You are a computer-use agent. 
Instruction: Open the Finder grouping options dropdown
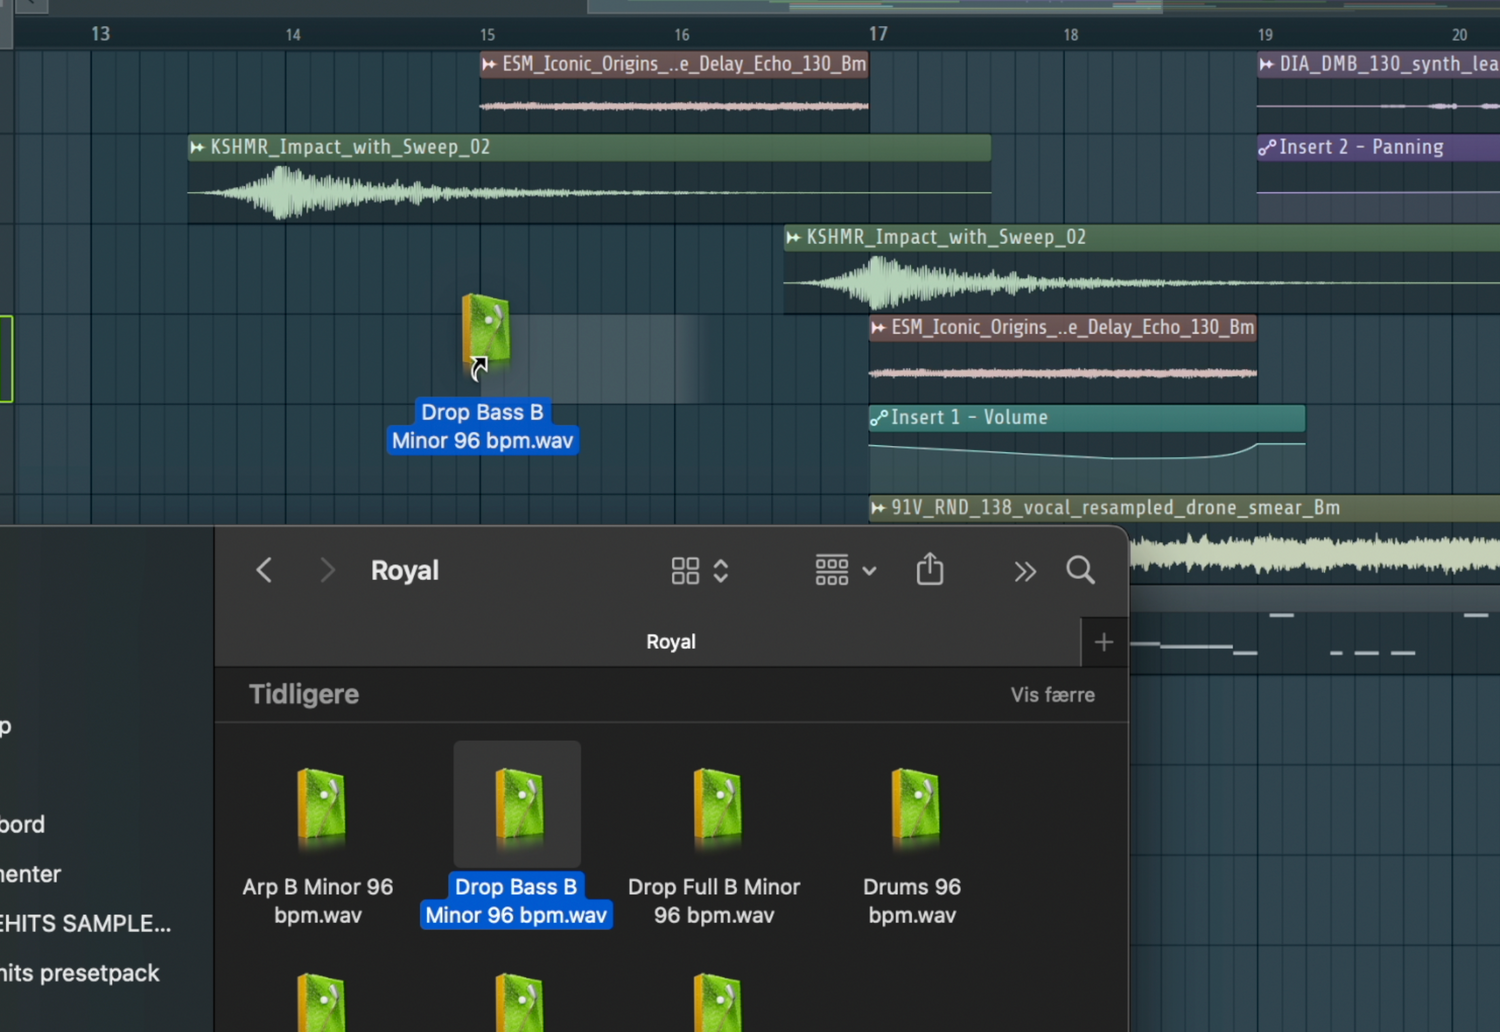845,571
